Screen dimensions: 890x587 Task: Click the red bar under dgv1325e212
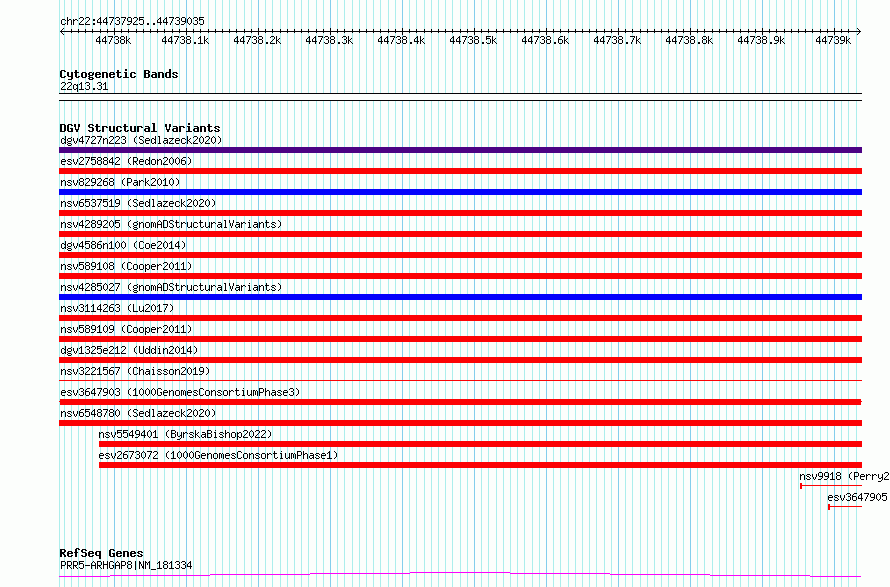coord(460,360)
